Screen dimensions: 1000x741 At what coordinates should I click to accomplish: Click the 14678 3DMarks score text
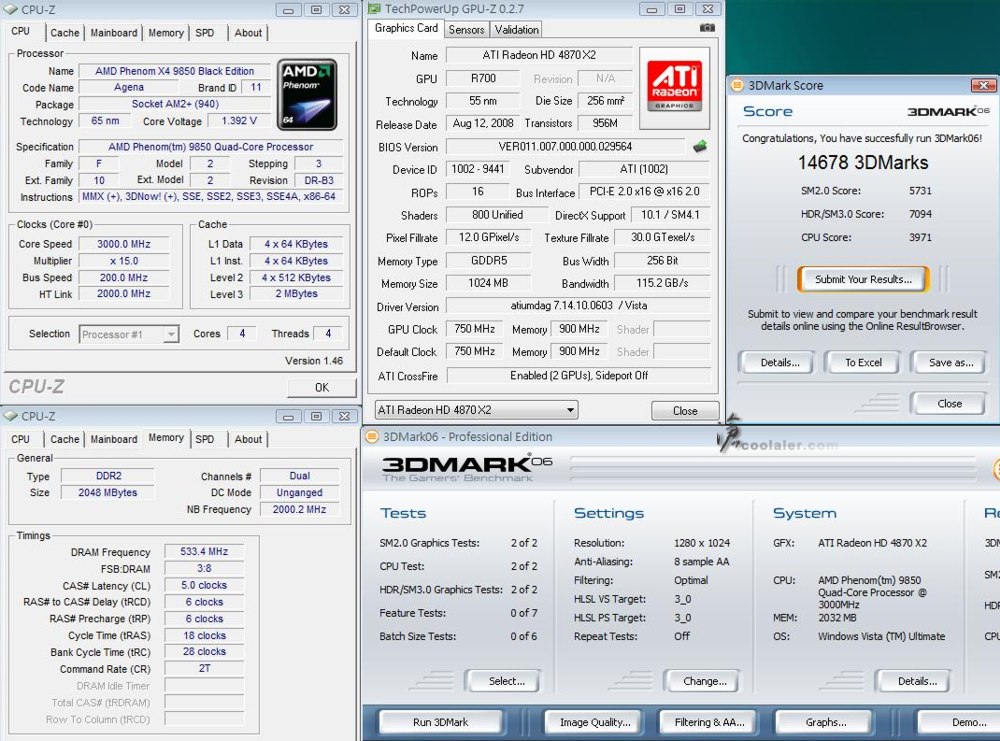coord(863,163)
